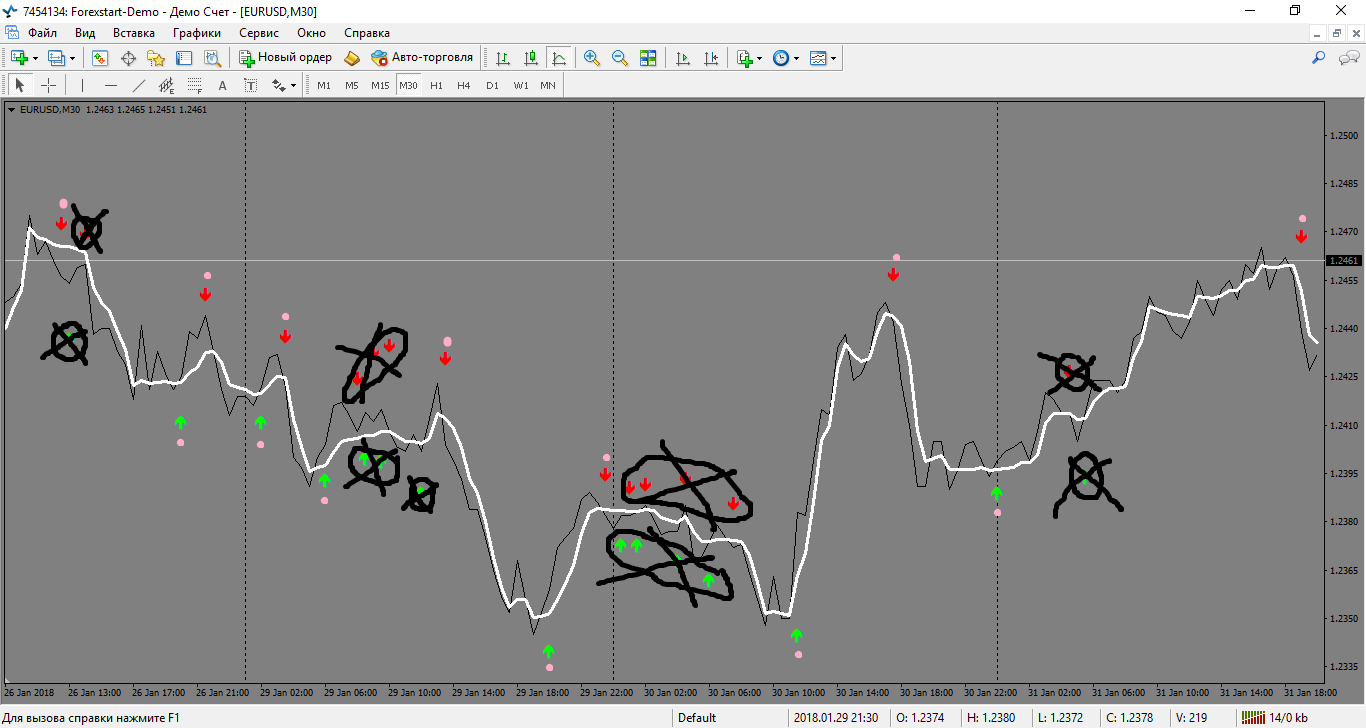
Task: Insert a text label (T icon)
Action: 250,85
